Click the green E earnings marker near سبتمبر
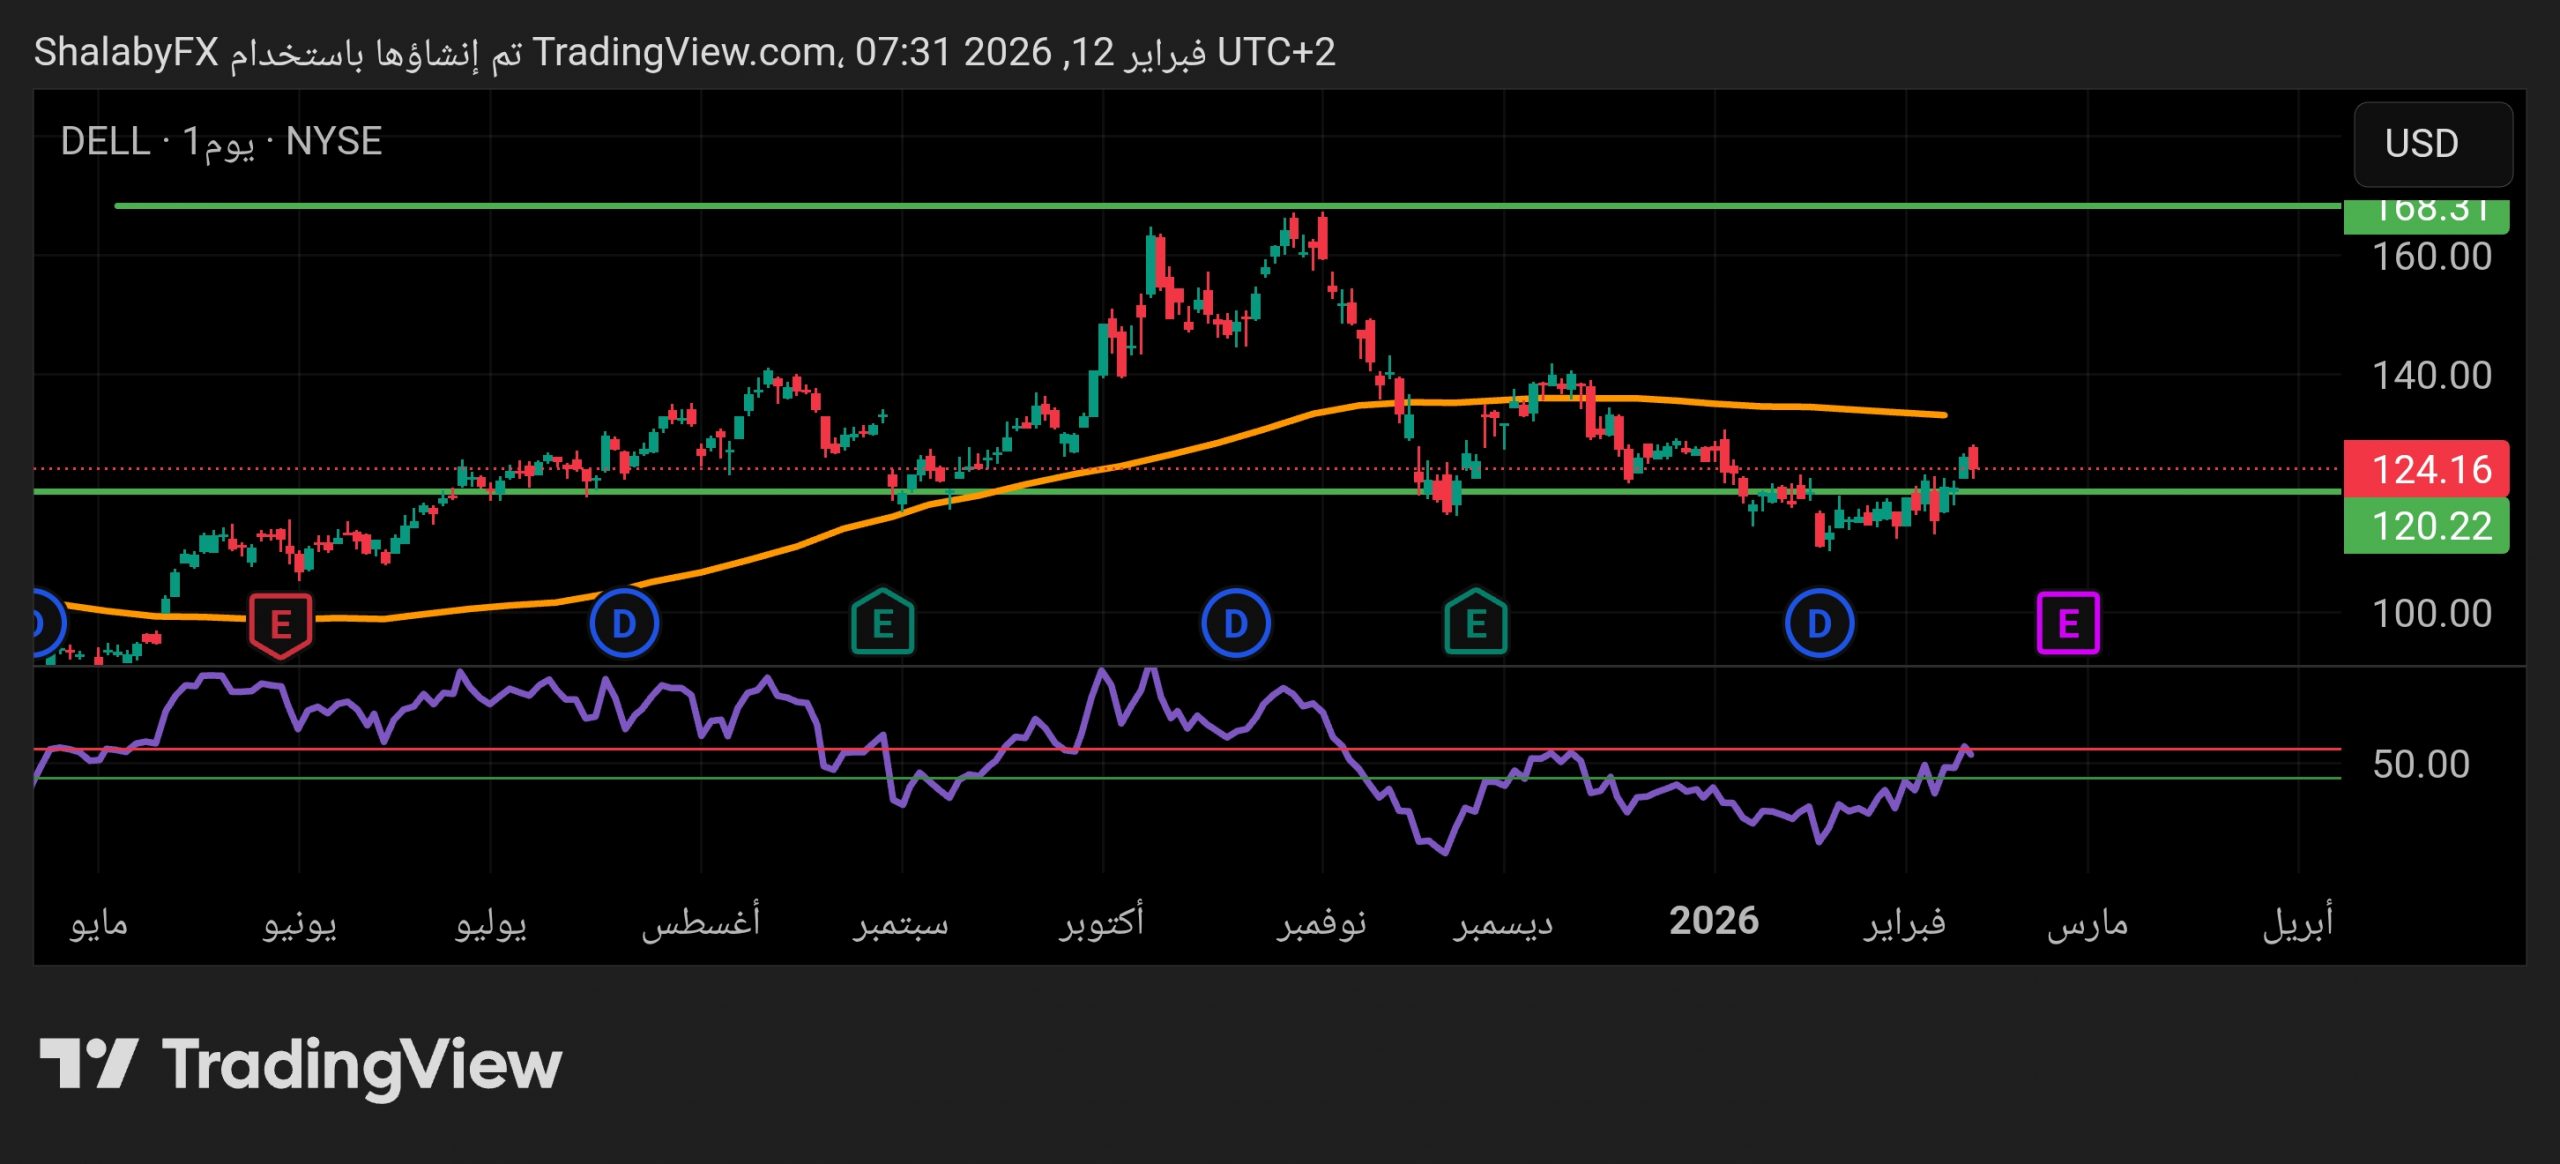Image resolution: width=2560 pixels, height=1164 pixels. (883, 622)
